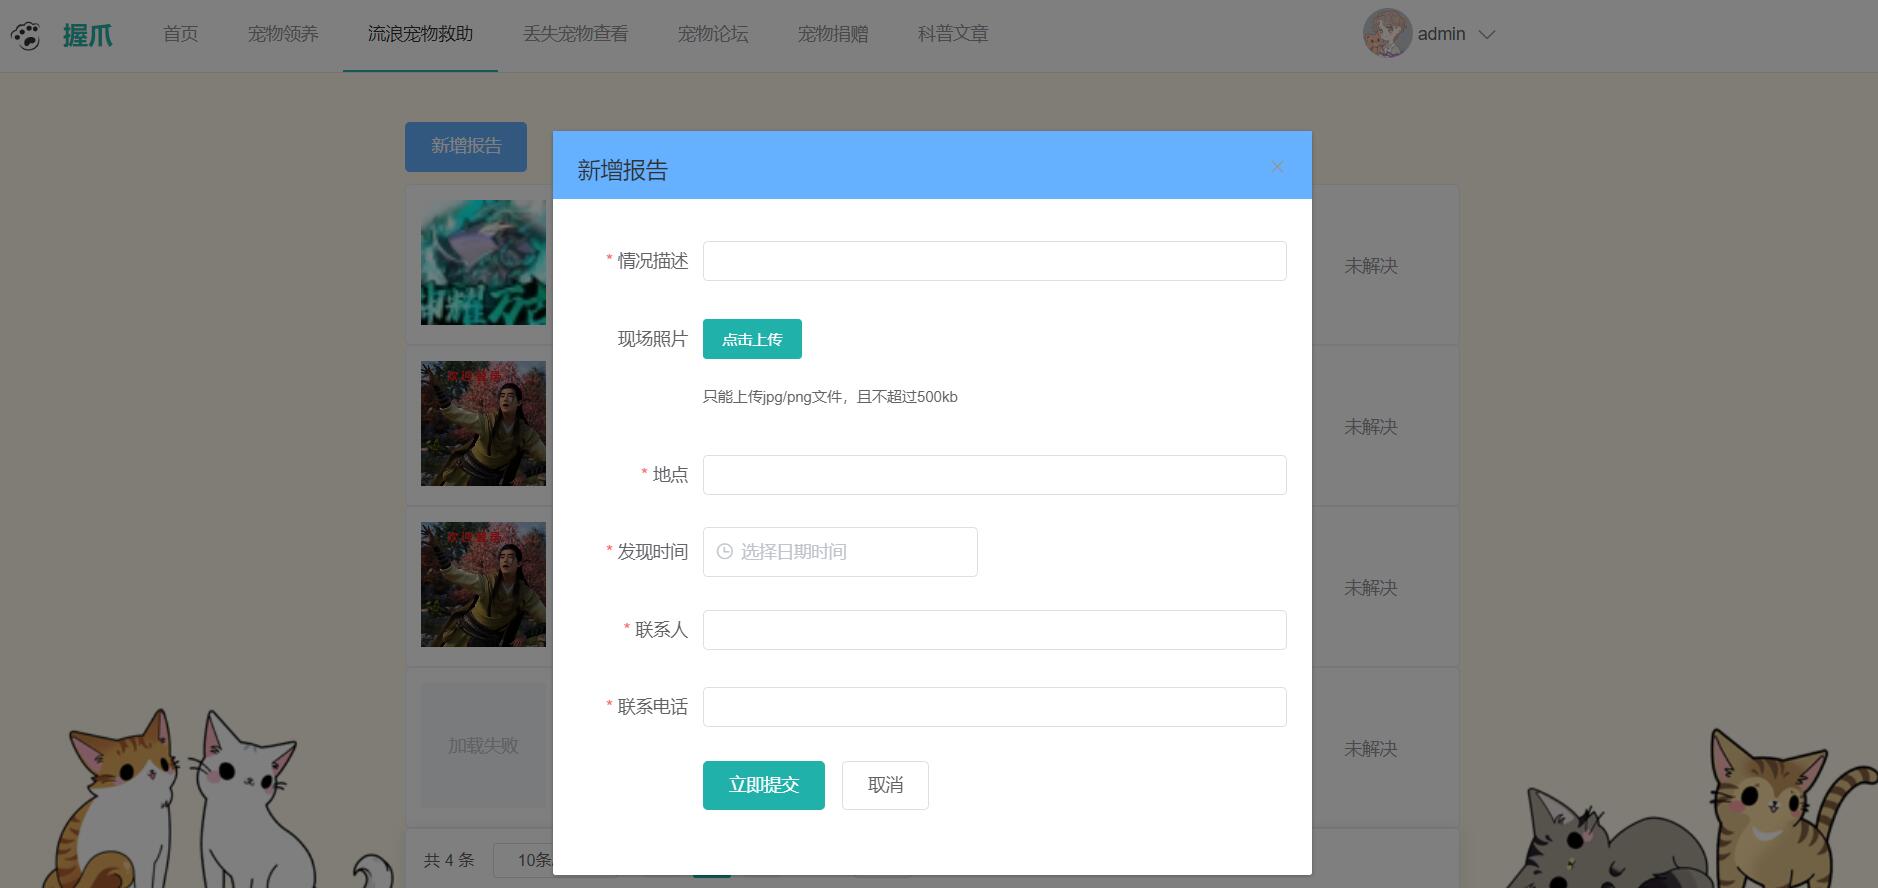Click 未解决 status in third row

point(1370,588)
